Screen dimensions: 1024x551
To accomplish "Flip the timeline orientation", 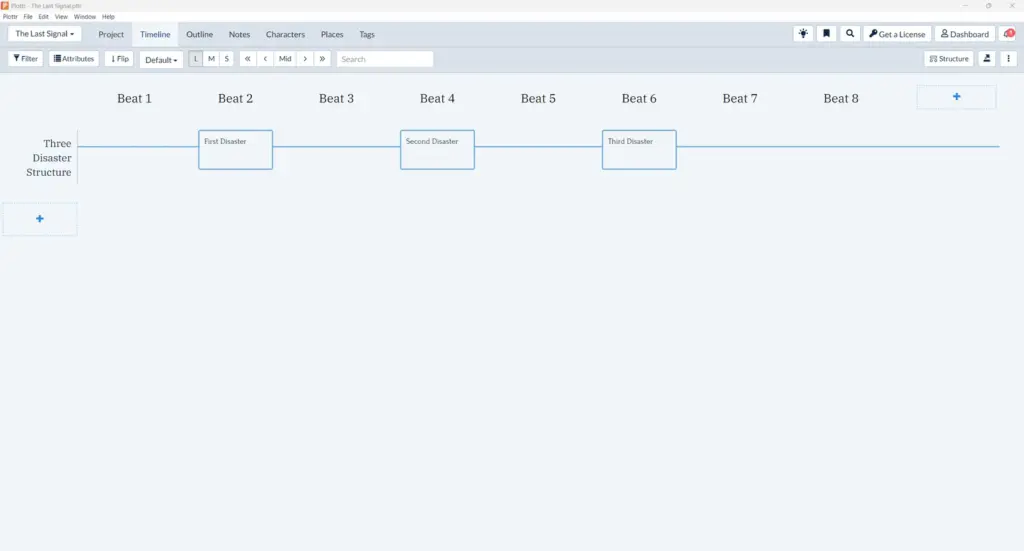I will pyautogui.click(x=120, y=59).
